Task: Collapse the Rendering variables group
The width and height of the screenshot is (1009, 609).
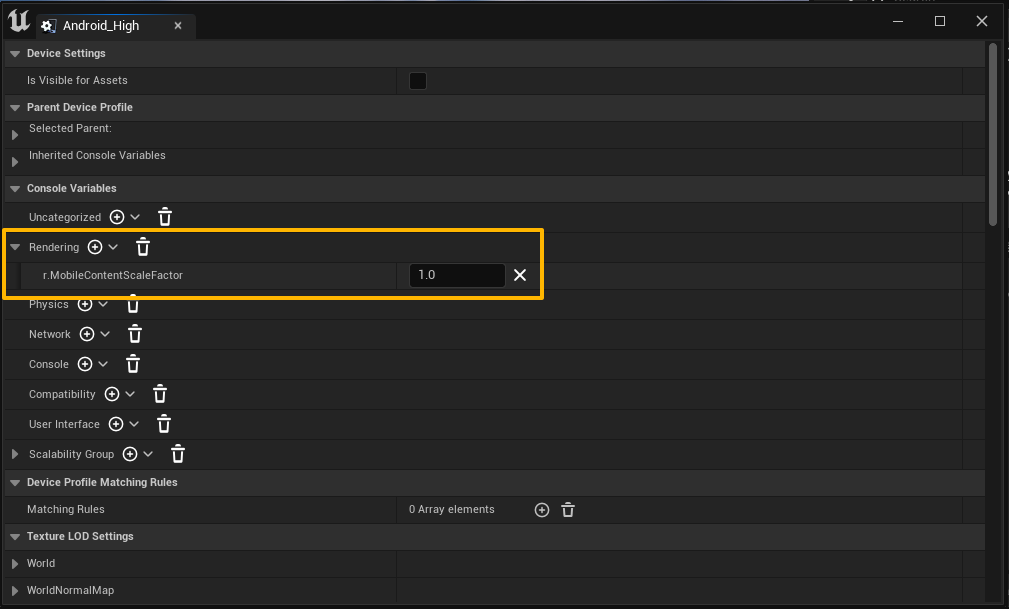Action: [x=15, y=247]
